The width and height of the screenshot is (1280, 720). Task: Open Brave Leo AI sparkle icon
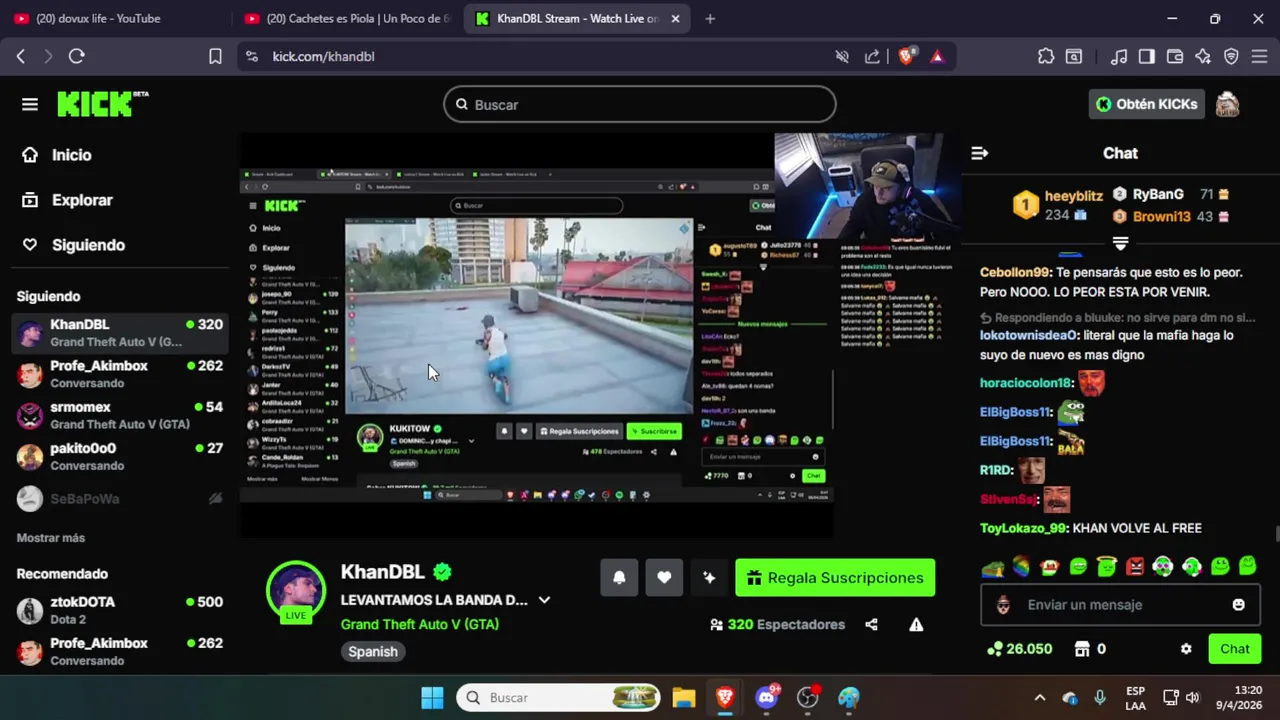(x=1203, y=57)
